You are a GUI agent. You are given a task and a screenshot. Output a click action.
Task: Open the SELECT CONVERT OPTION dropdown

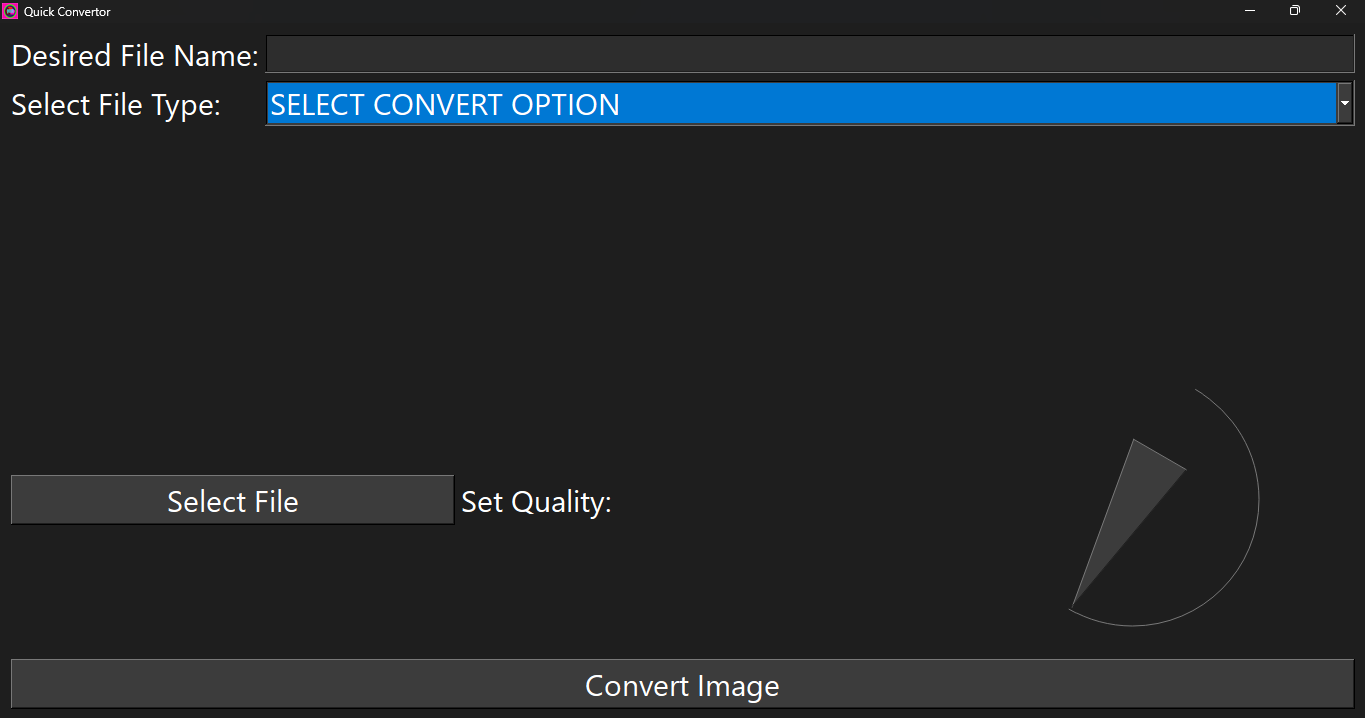coord(800,104)
